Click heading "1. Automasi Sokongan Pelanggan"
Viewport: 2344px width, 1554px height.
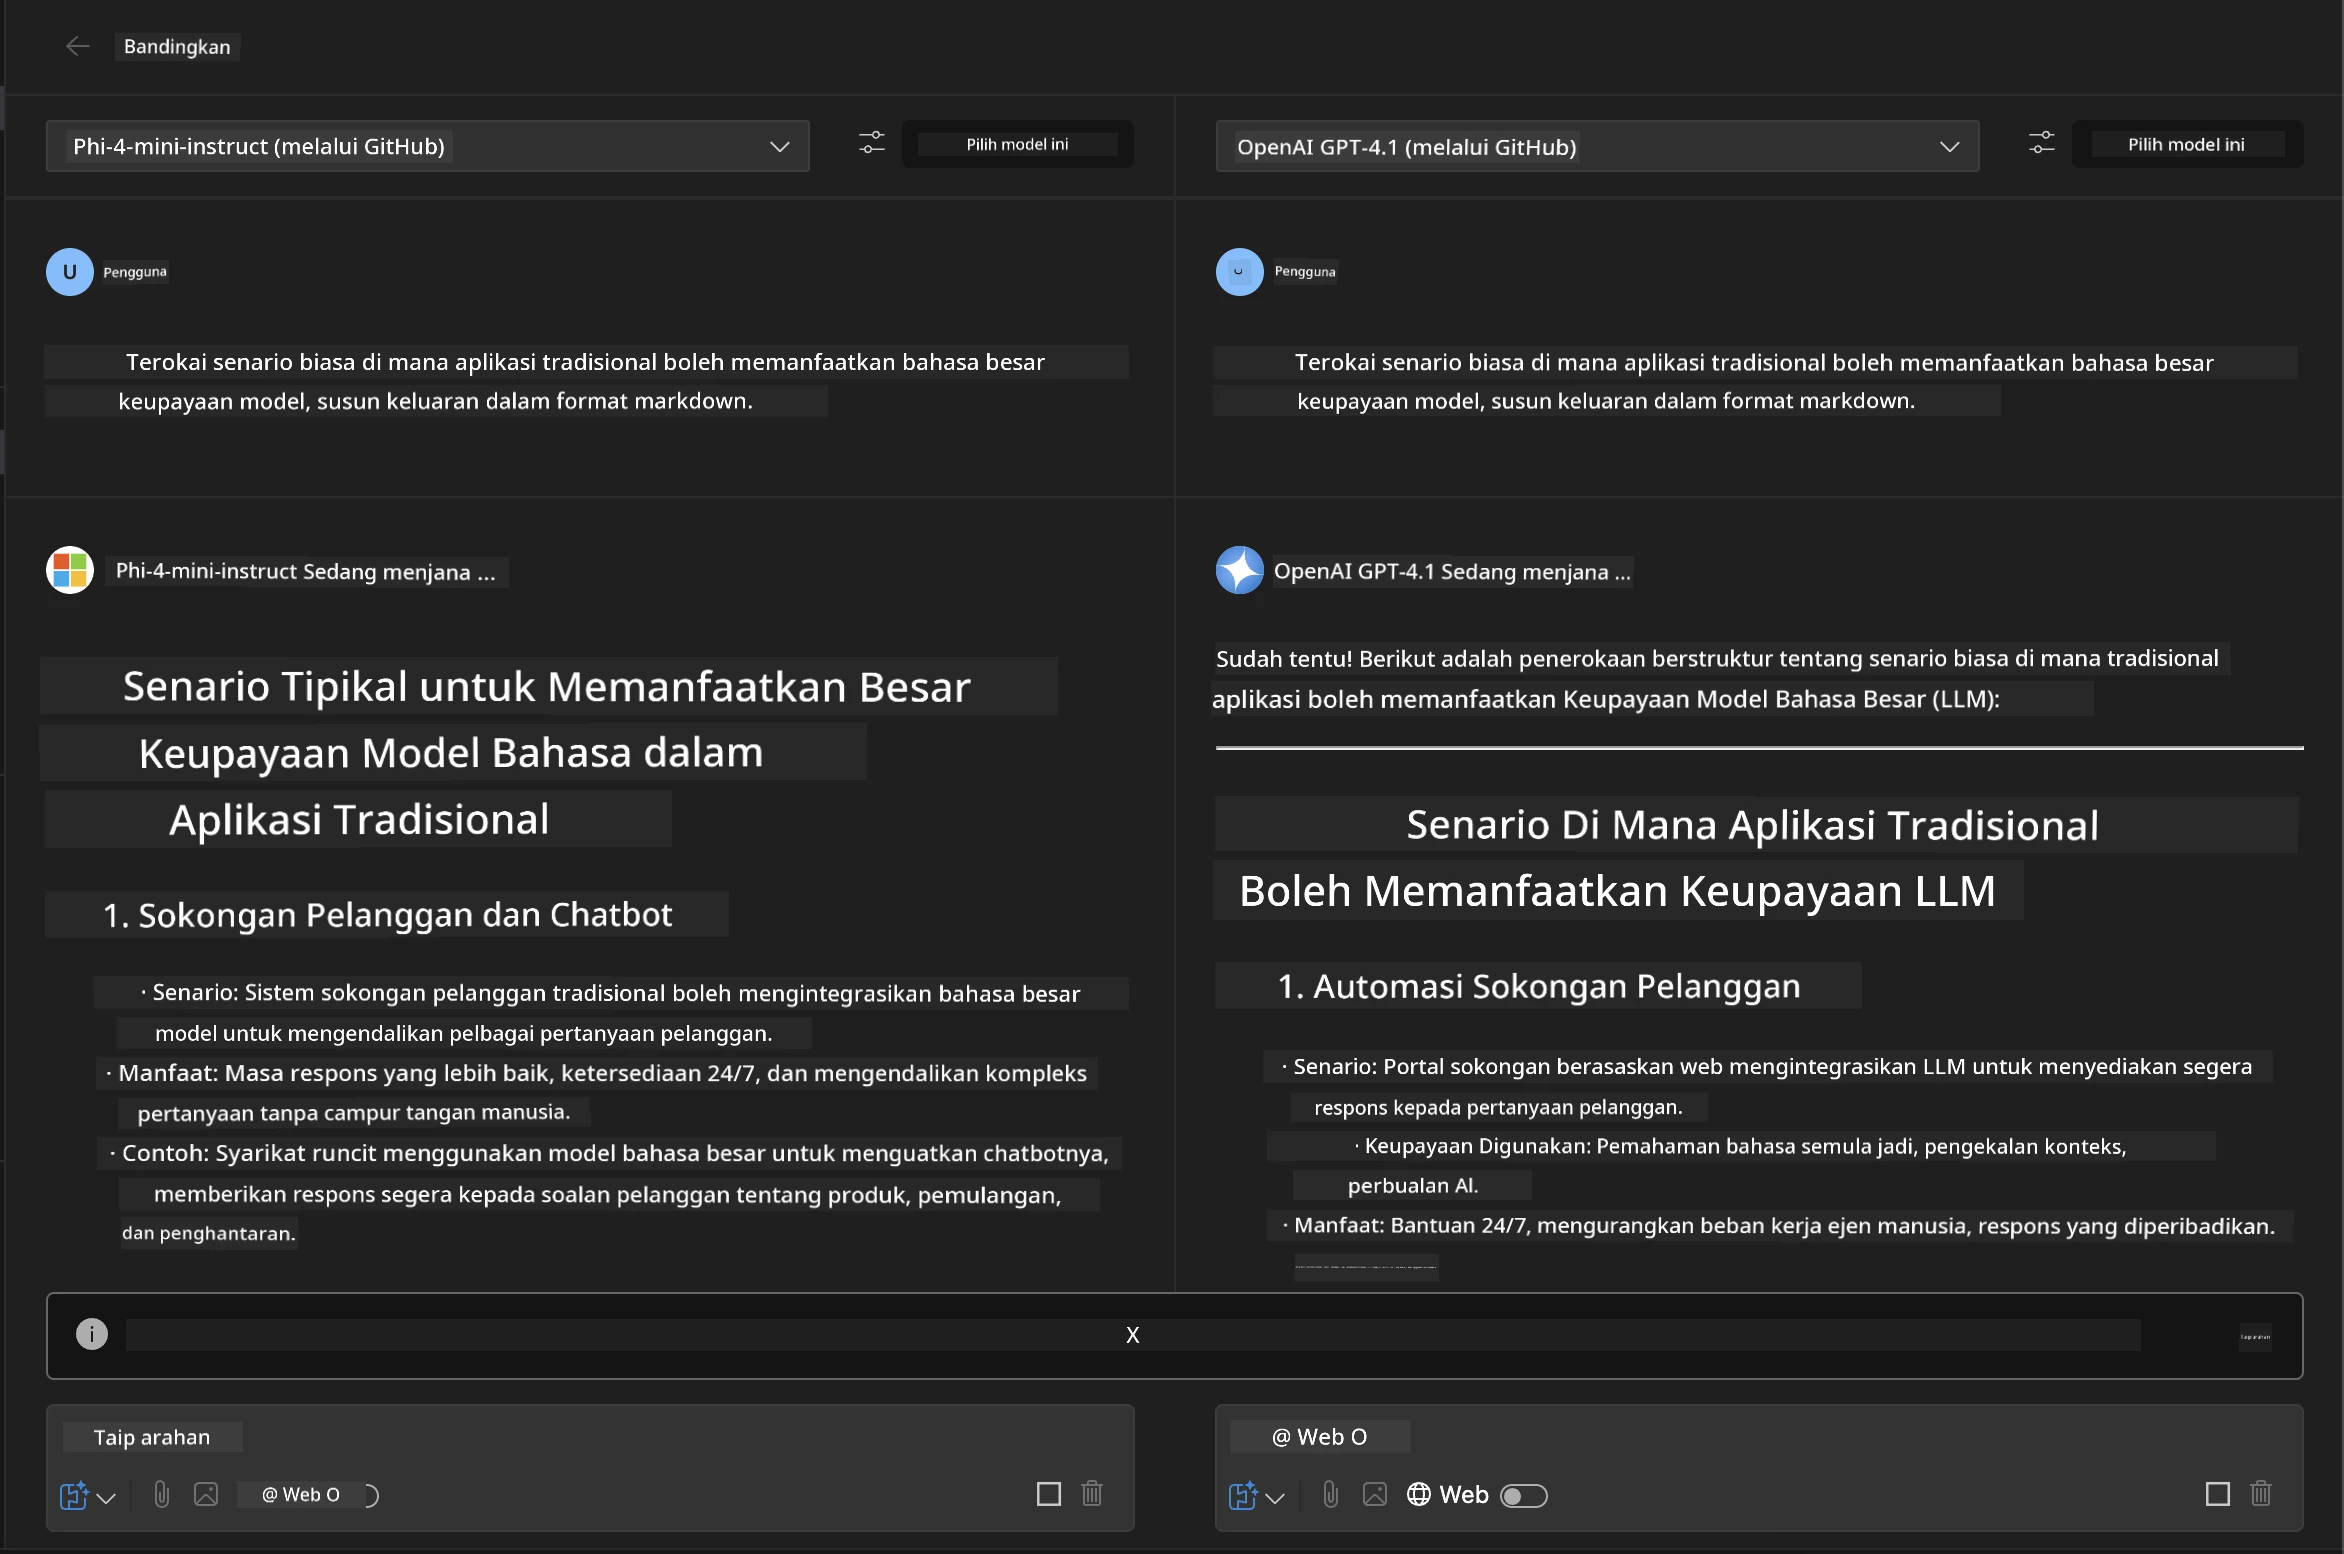pos(1539,987)
